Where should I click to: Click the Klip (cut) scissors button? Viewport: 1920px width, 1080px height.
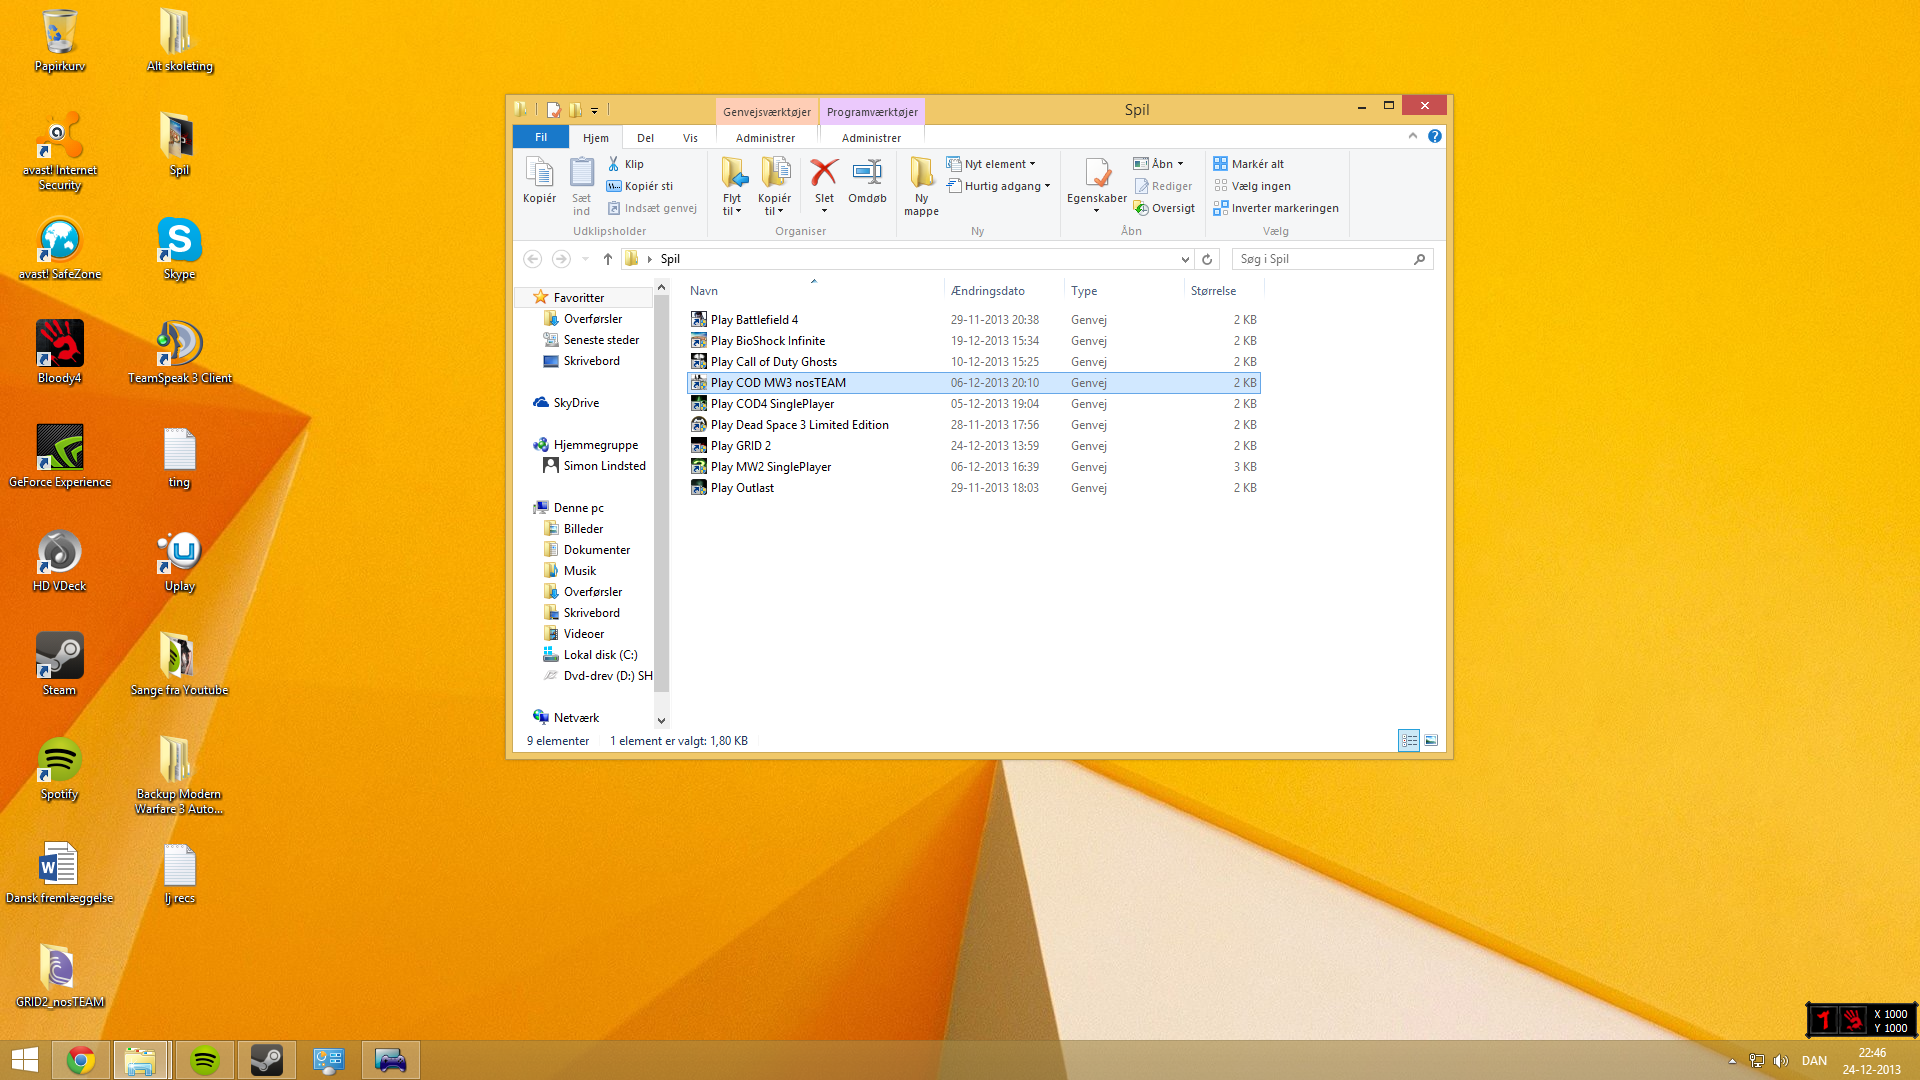click(x=626, y=164)
